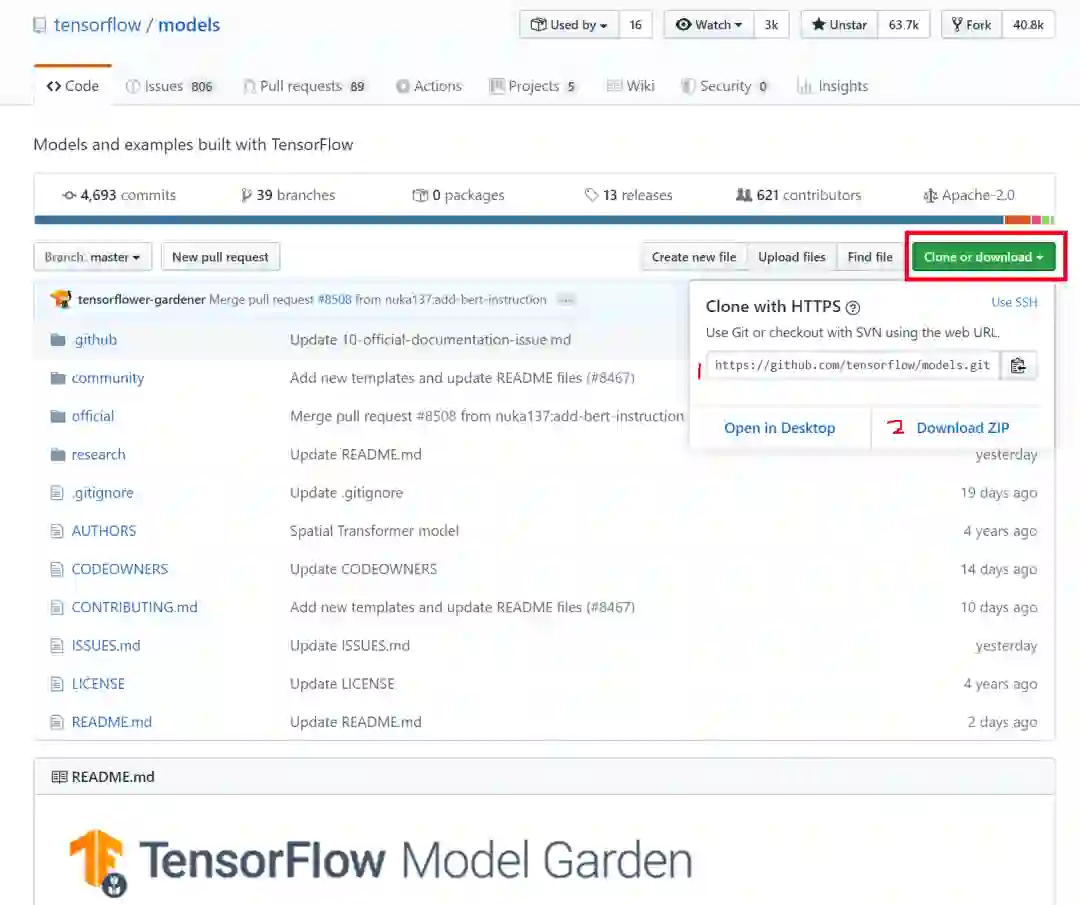Toggle the Clone or download dropdown

pyautogui.click(x=984, y=257)
